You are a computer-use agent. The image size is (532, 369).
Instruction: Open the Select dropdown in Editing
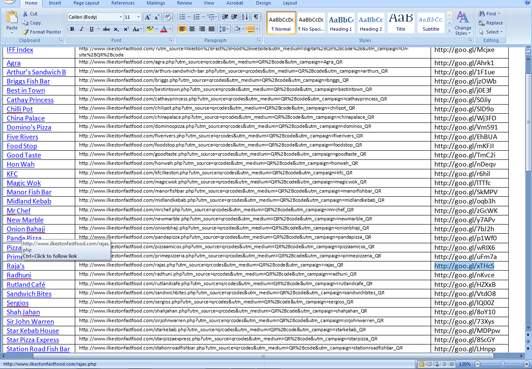[491, 32]
